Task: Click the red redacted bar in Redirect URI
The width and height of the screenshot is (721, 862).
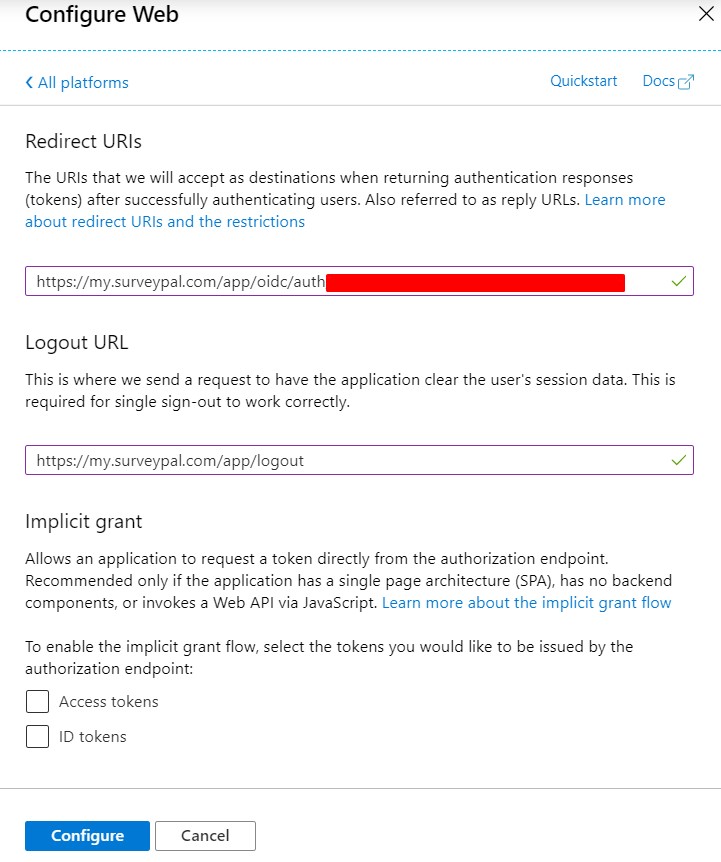Action: [475, 283]
